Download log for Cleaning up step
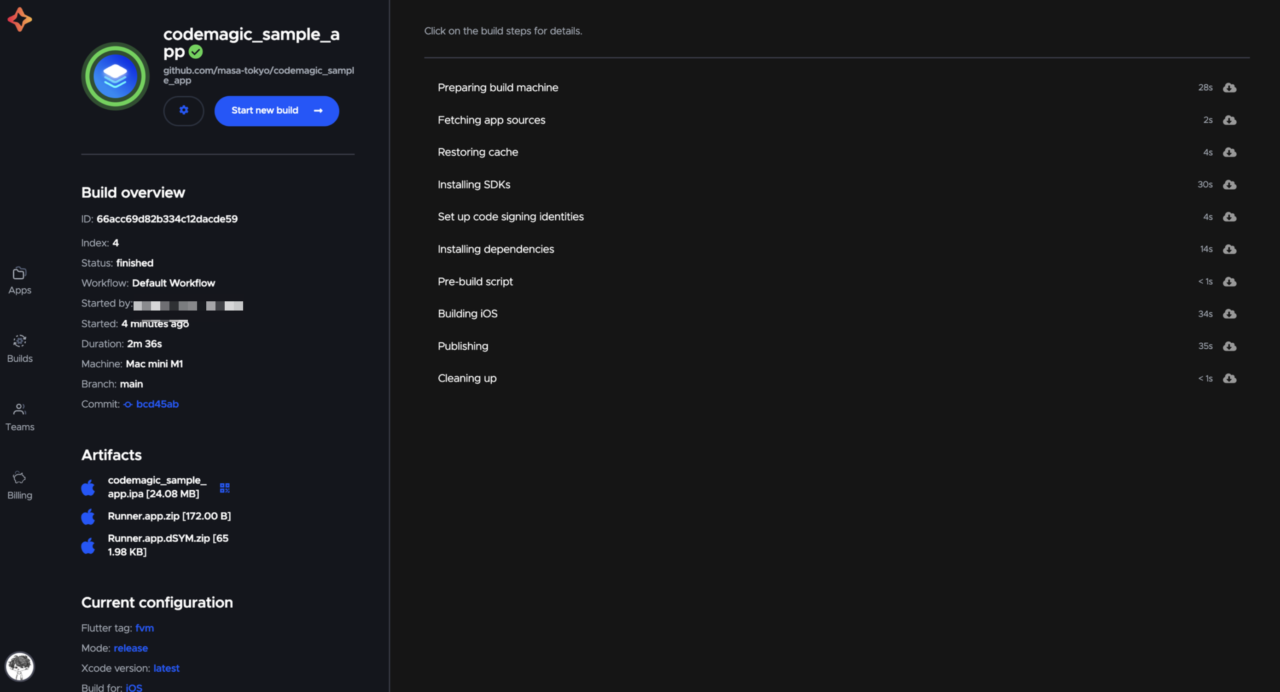Viewport: 1280px width, 692px height. pyautogui.click(x=1230, y=379)
